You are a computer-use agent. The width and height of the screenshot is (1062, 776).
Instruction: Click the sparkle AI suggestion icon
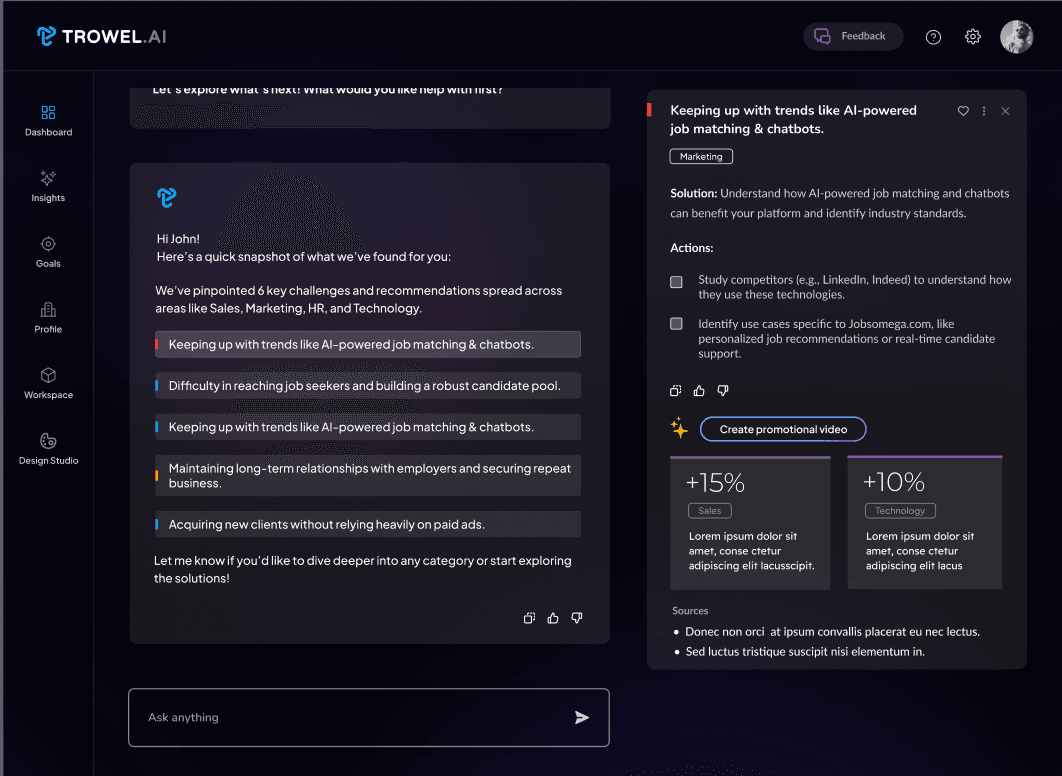click(x=679, y=428)
